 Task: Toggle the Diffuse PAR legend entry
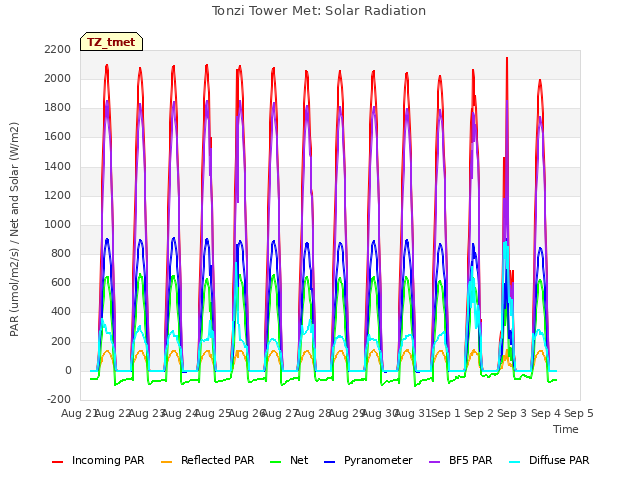pyautogui.click(x=549, y=460)
